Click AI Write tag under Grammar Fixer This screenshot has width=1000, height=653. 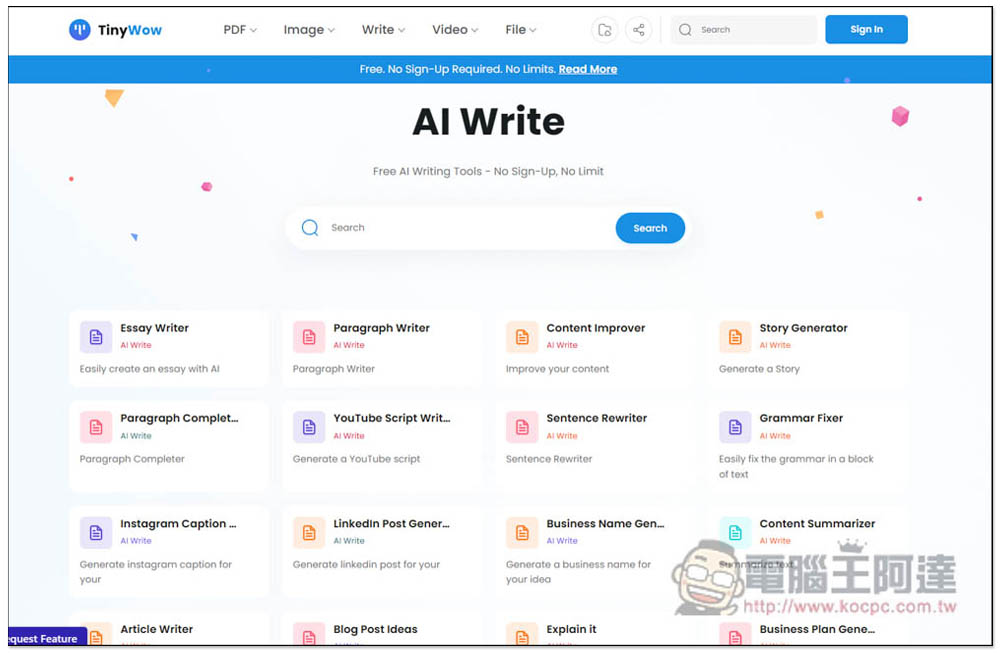pos(775,436)
